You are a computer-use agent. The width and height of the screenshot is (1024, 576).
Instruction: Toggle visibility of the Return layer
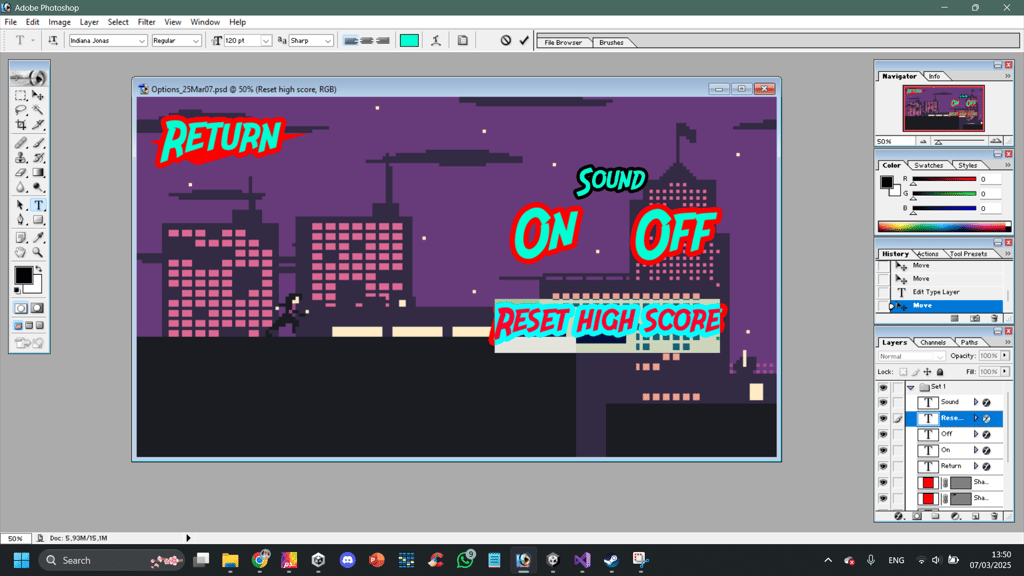pyautogui.click(x=883, y=466)
